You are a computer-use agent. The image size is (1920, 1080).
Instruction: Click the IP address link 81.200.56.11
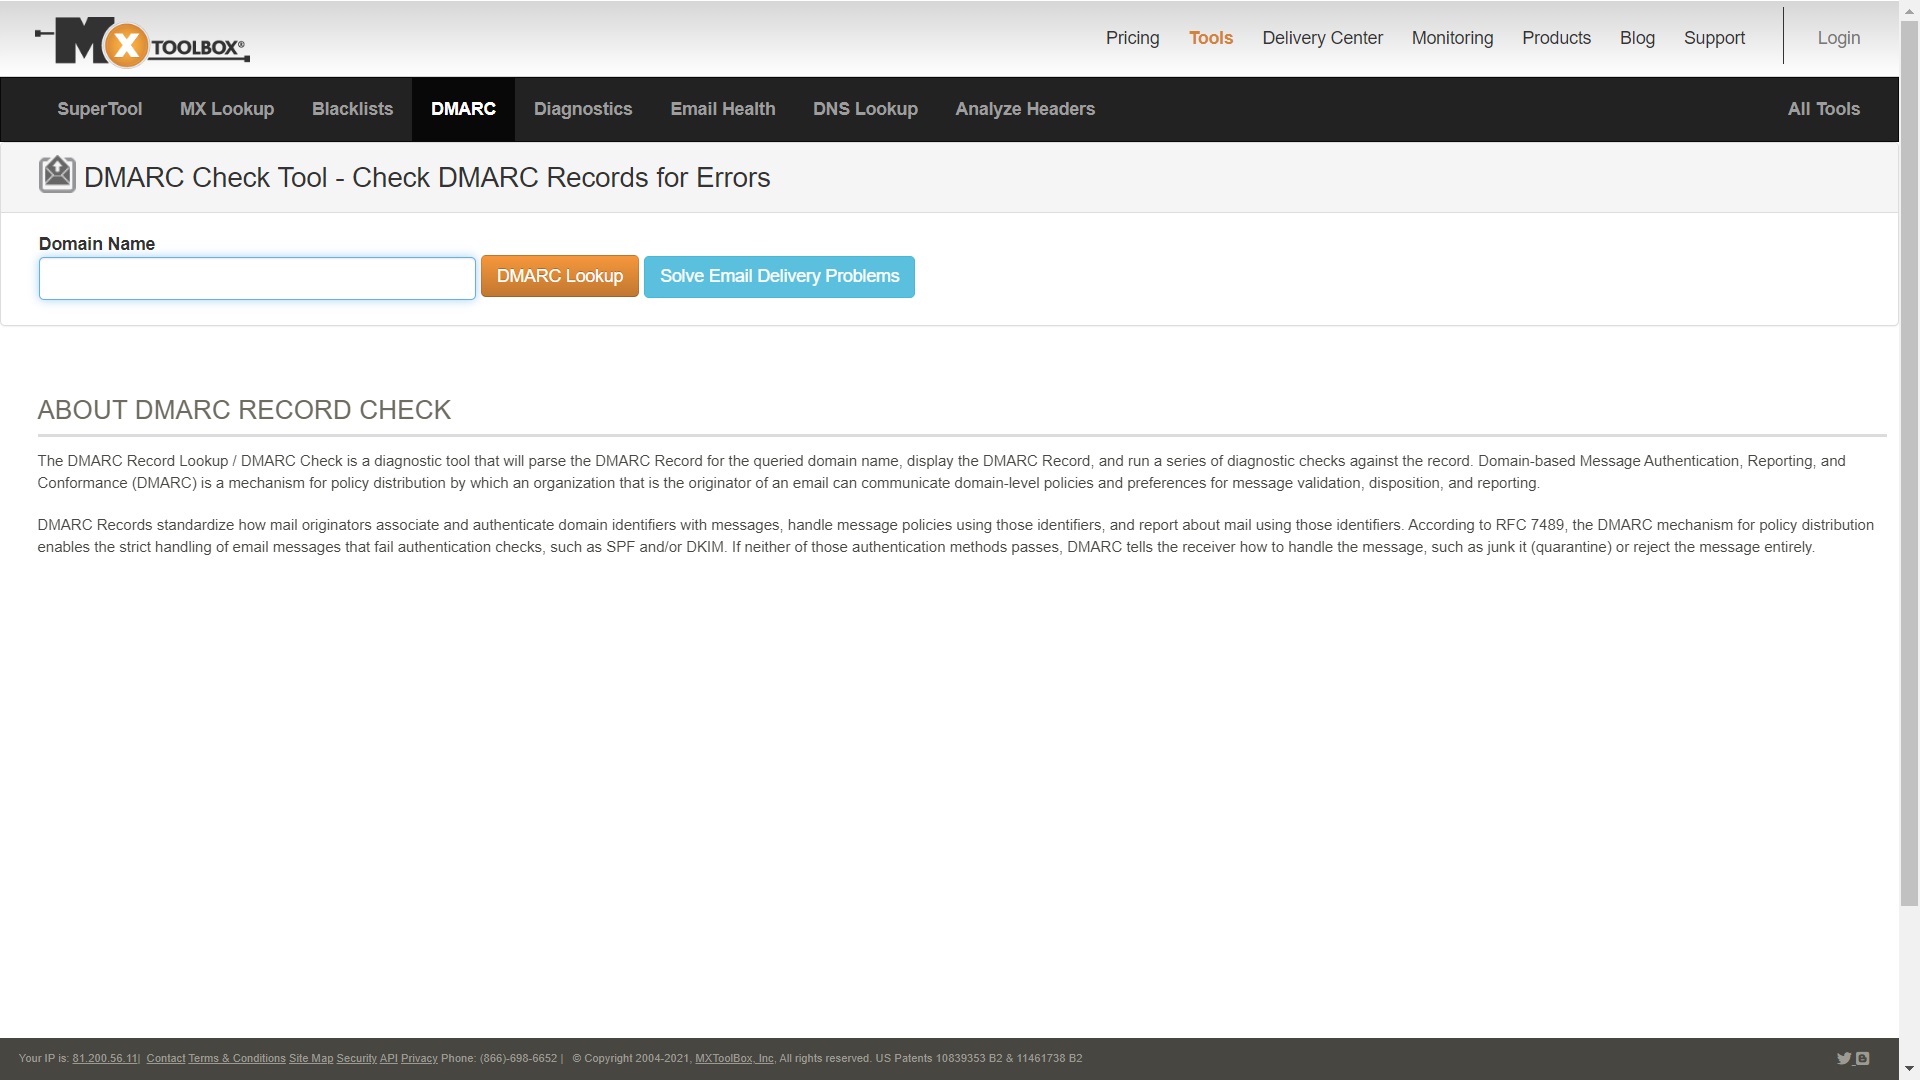105,1059
